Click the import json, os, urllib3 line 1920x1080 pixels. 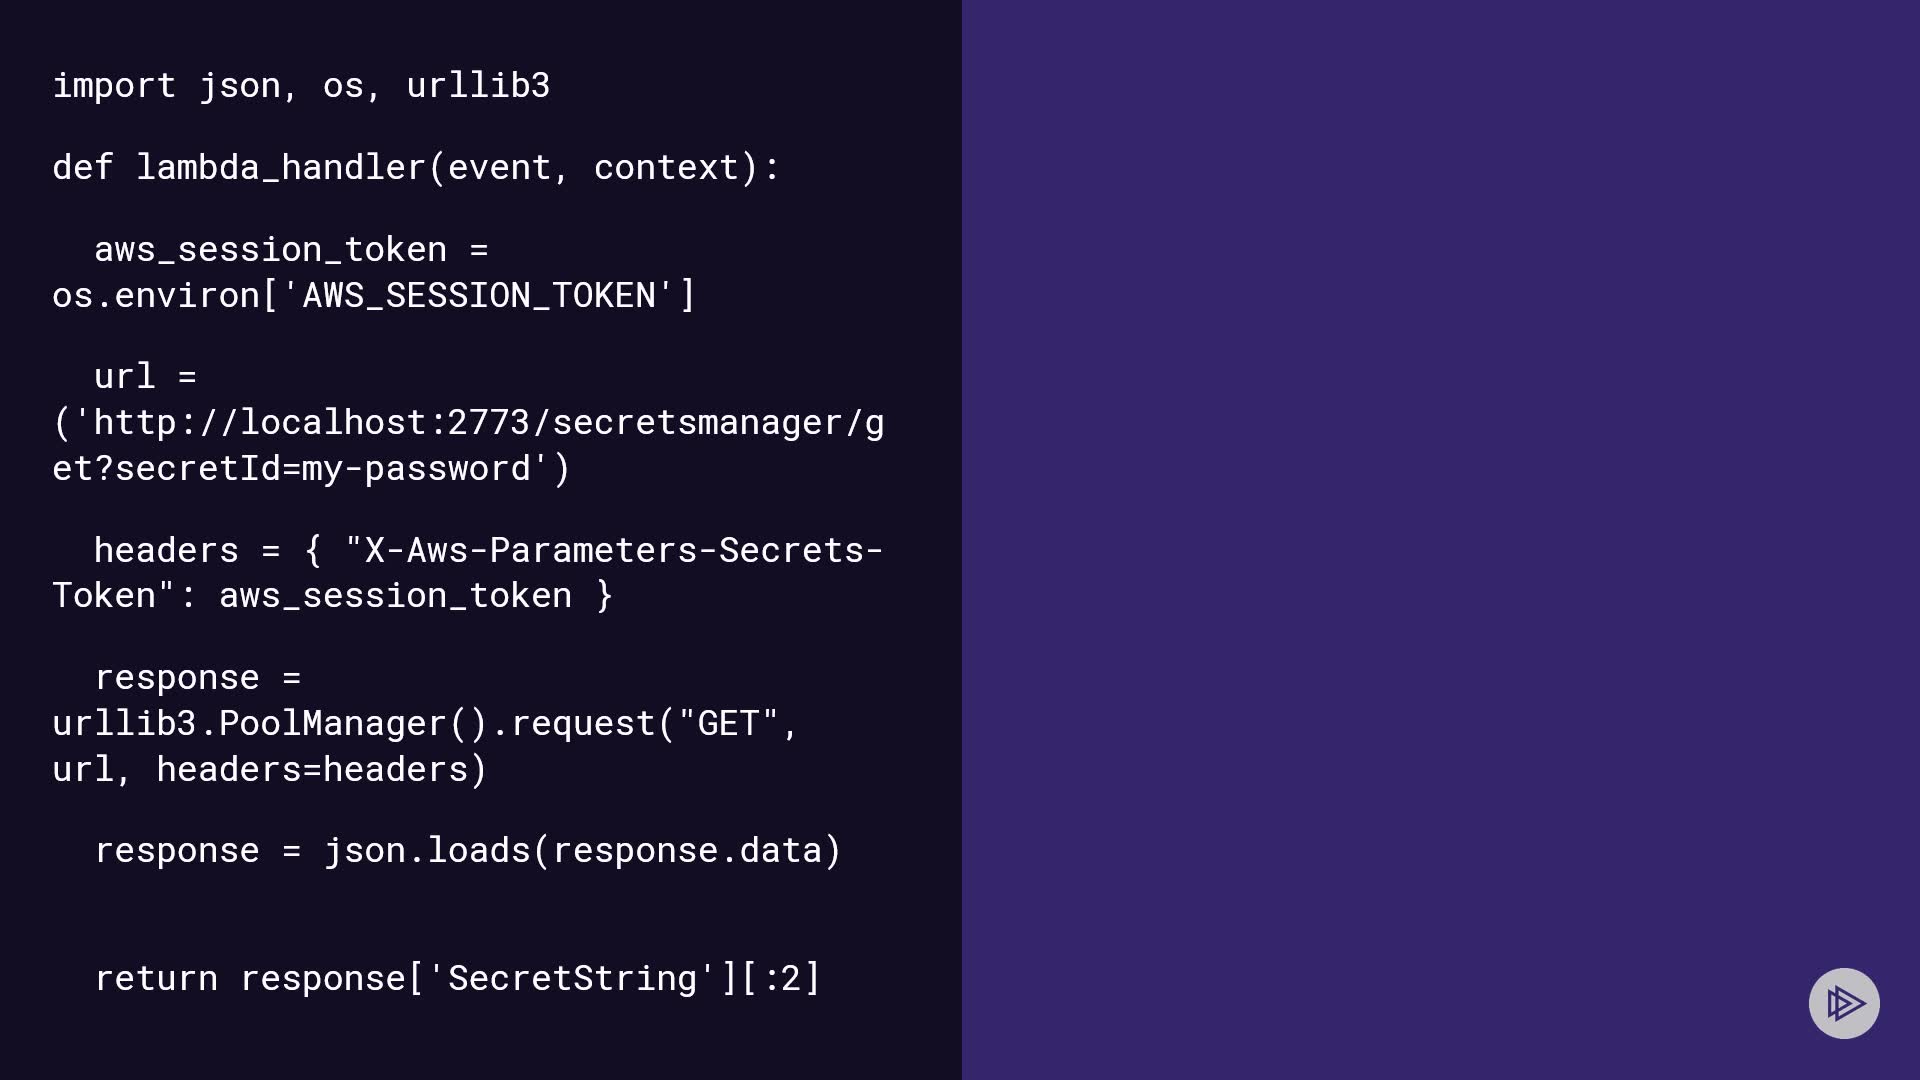(301, 86)
